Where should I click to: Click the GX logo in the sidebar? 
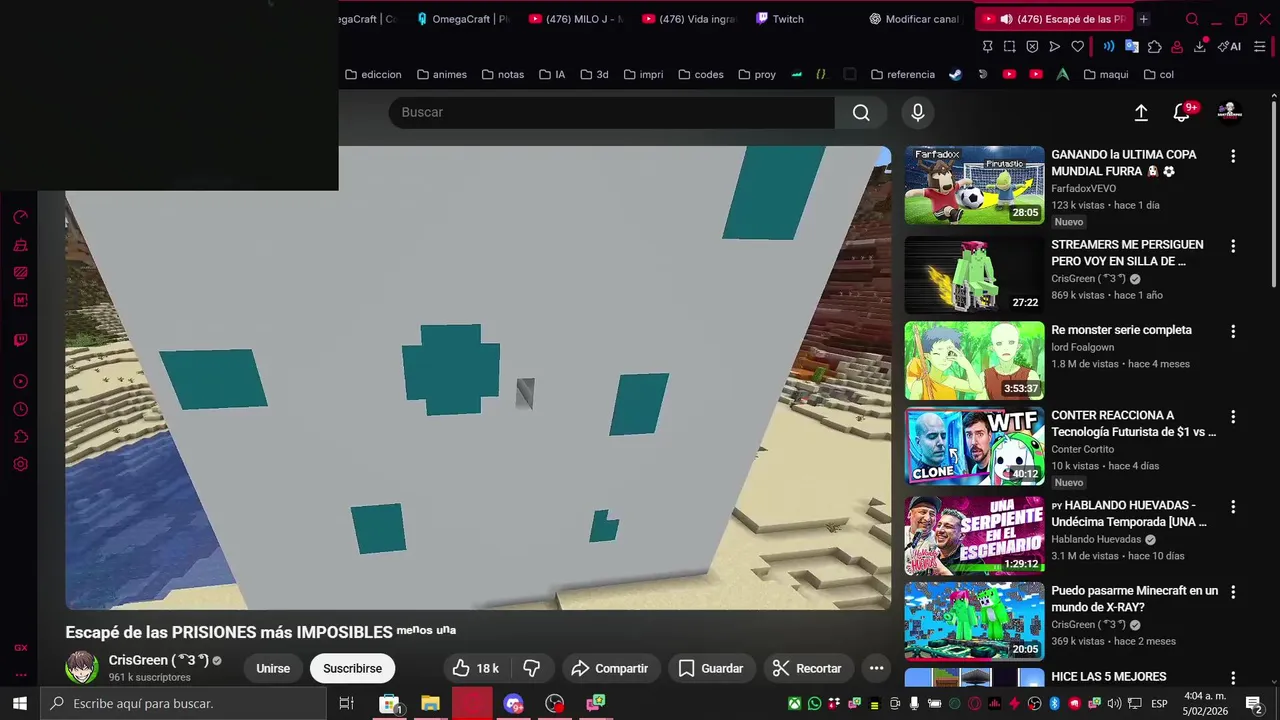[x=20, y=648]
